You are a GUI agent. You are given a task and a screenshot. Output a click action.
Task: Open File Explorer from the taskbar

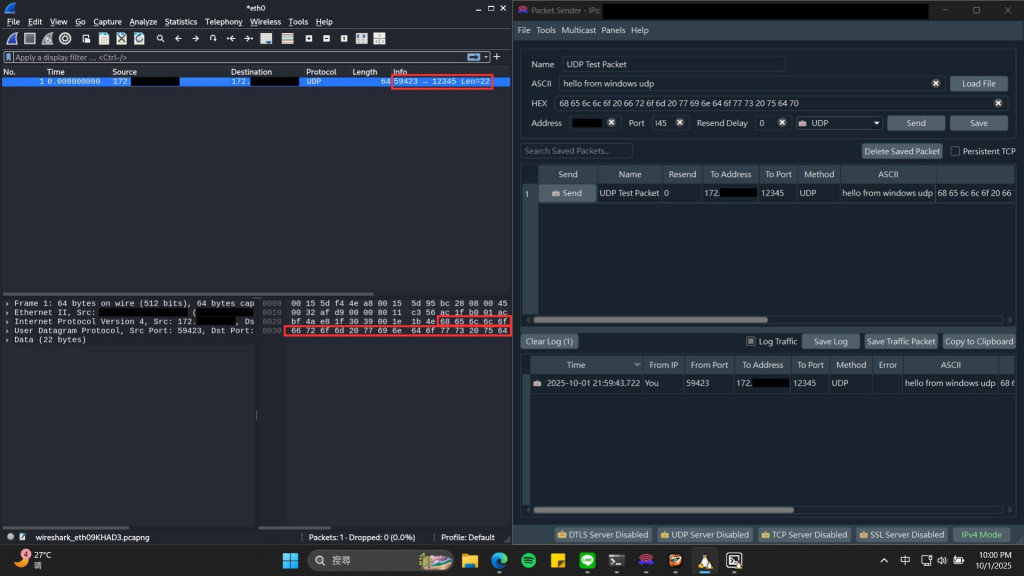coord(470,560)
